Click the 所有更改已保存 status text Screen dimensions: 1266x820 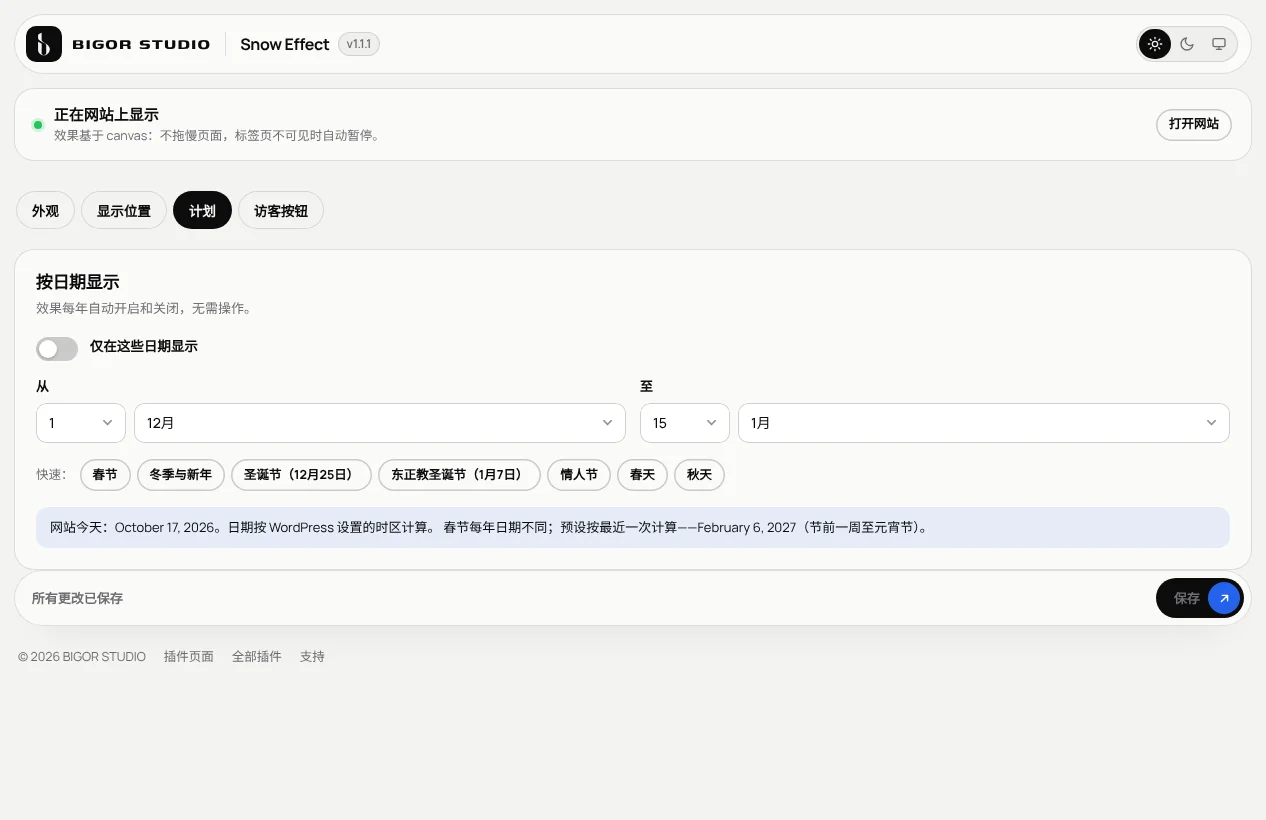click(77, 598)
